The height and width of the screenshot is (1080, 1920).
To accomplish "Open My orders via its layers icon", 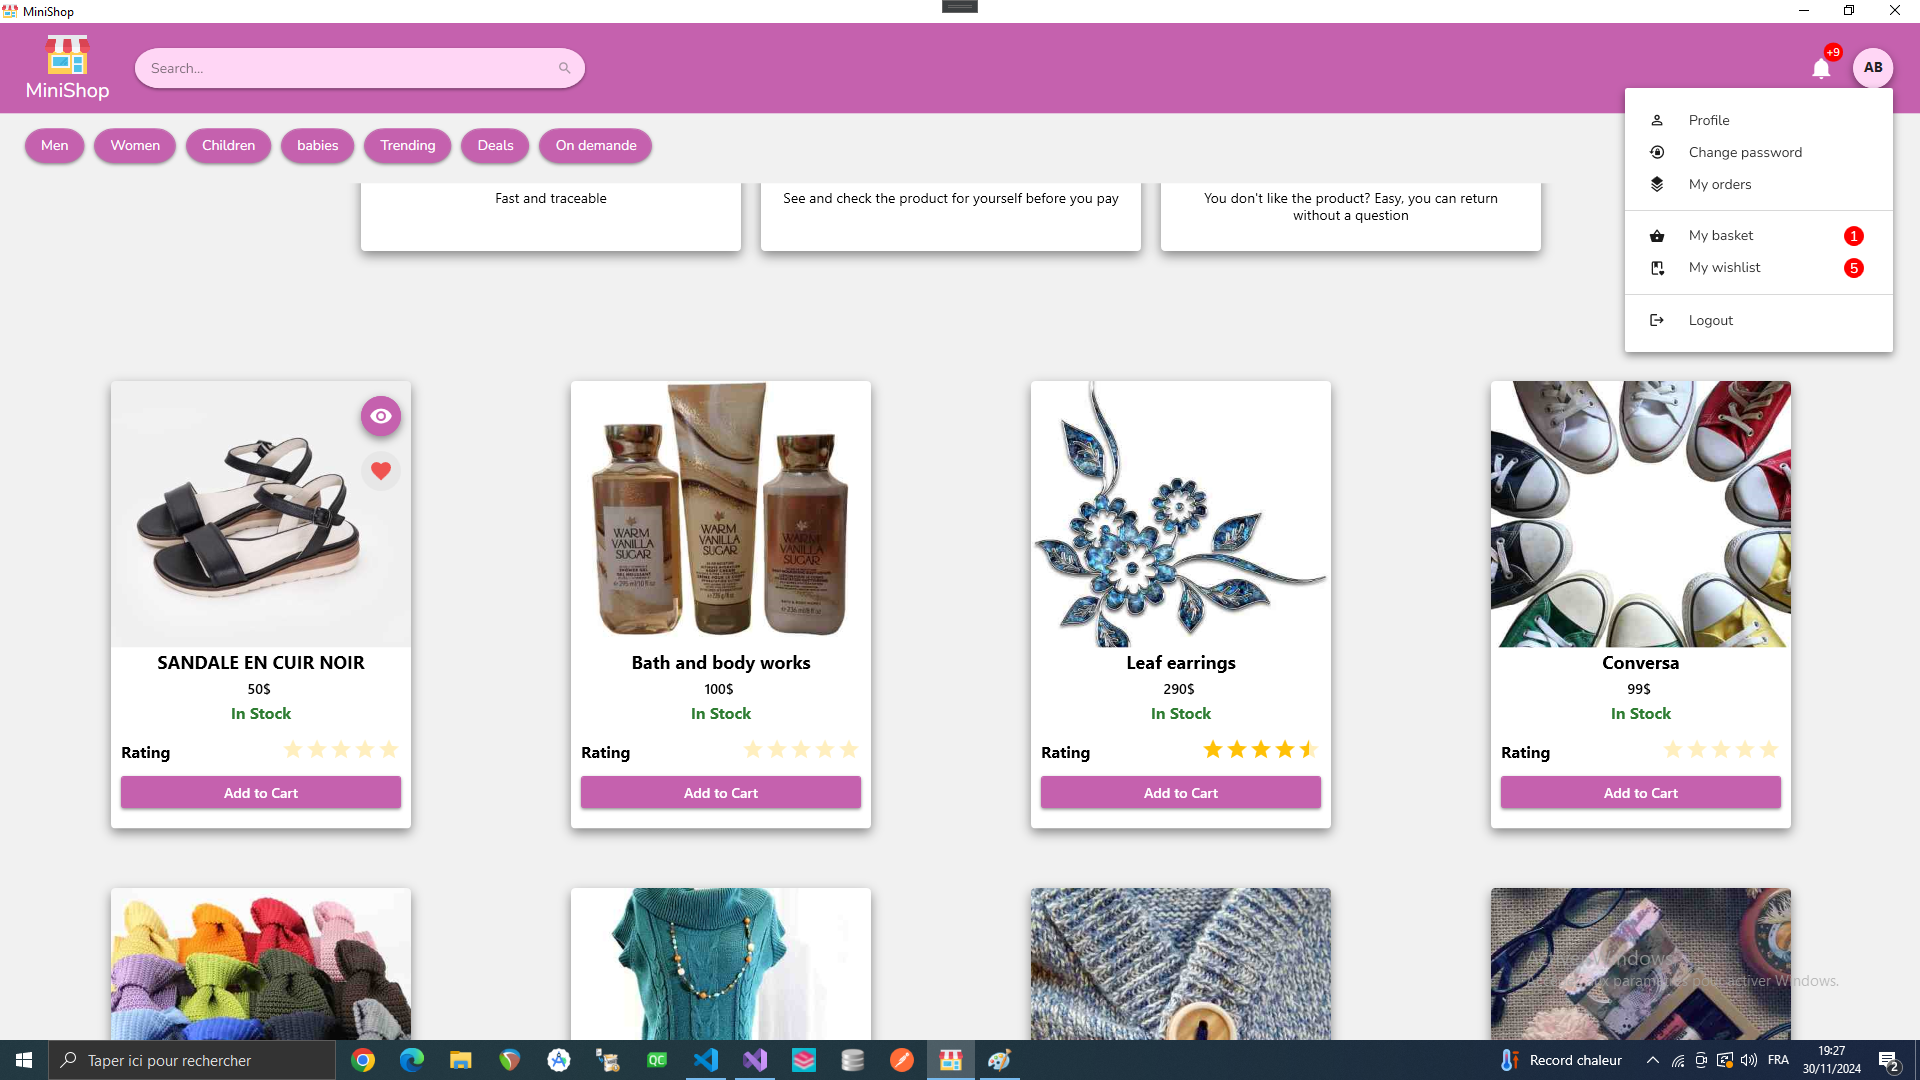I will (1657, 184).
